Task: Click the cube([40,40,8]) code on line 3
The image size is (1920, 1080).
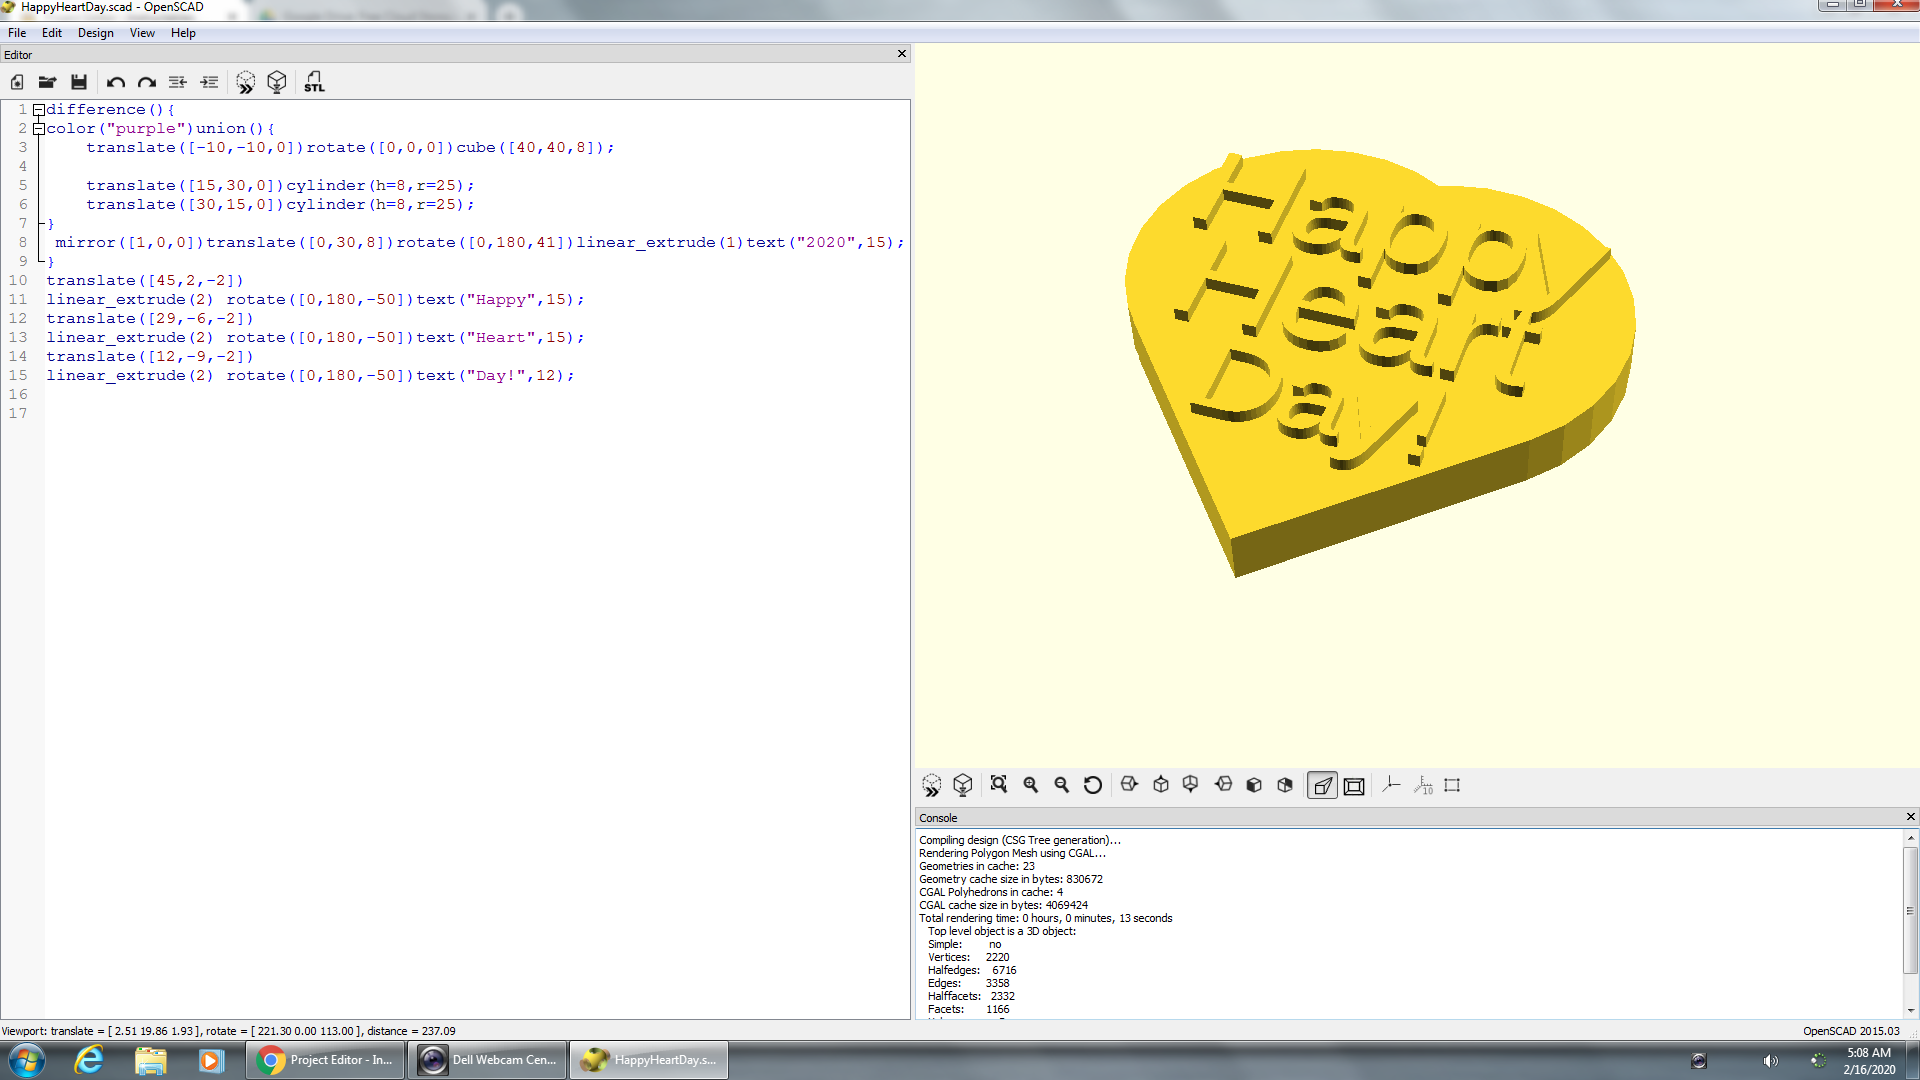Action: [530, 147]
